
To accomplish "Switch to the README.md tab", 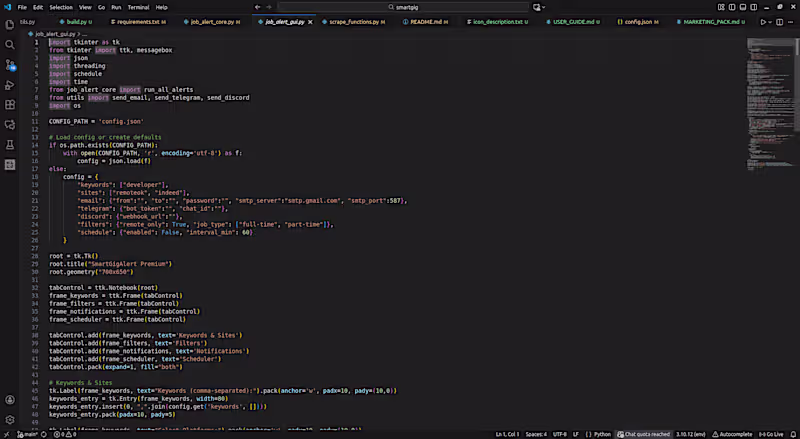I will (x=426, y=22).
